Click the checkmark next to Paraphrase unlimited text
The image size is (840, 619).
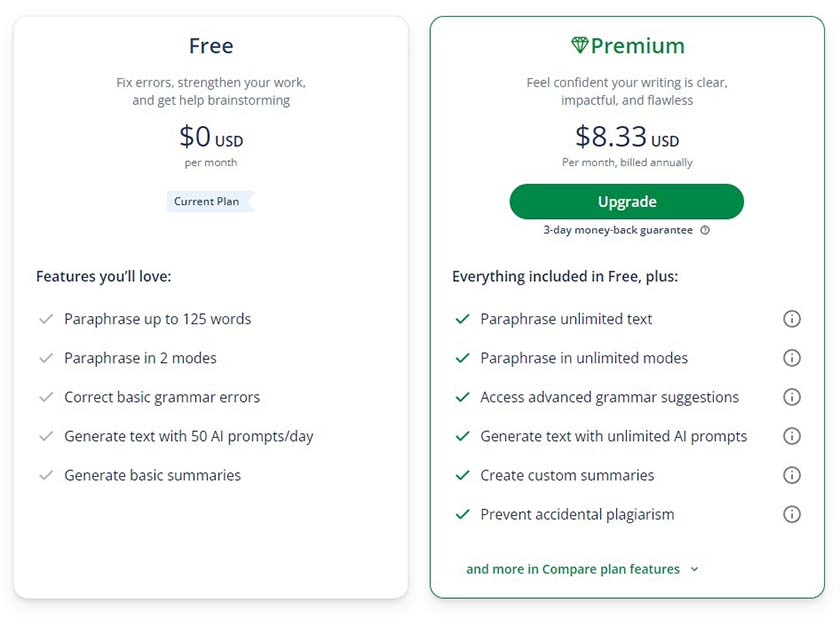point(462,318)
